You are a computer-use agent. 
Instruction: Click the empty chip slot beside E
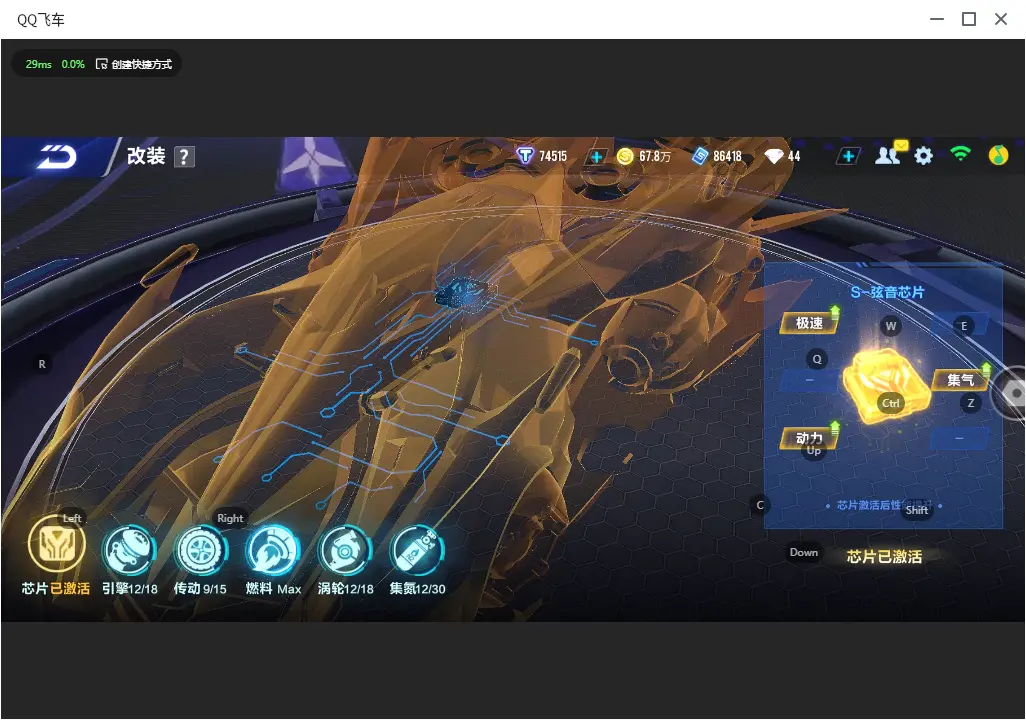(x=960, y=323)
